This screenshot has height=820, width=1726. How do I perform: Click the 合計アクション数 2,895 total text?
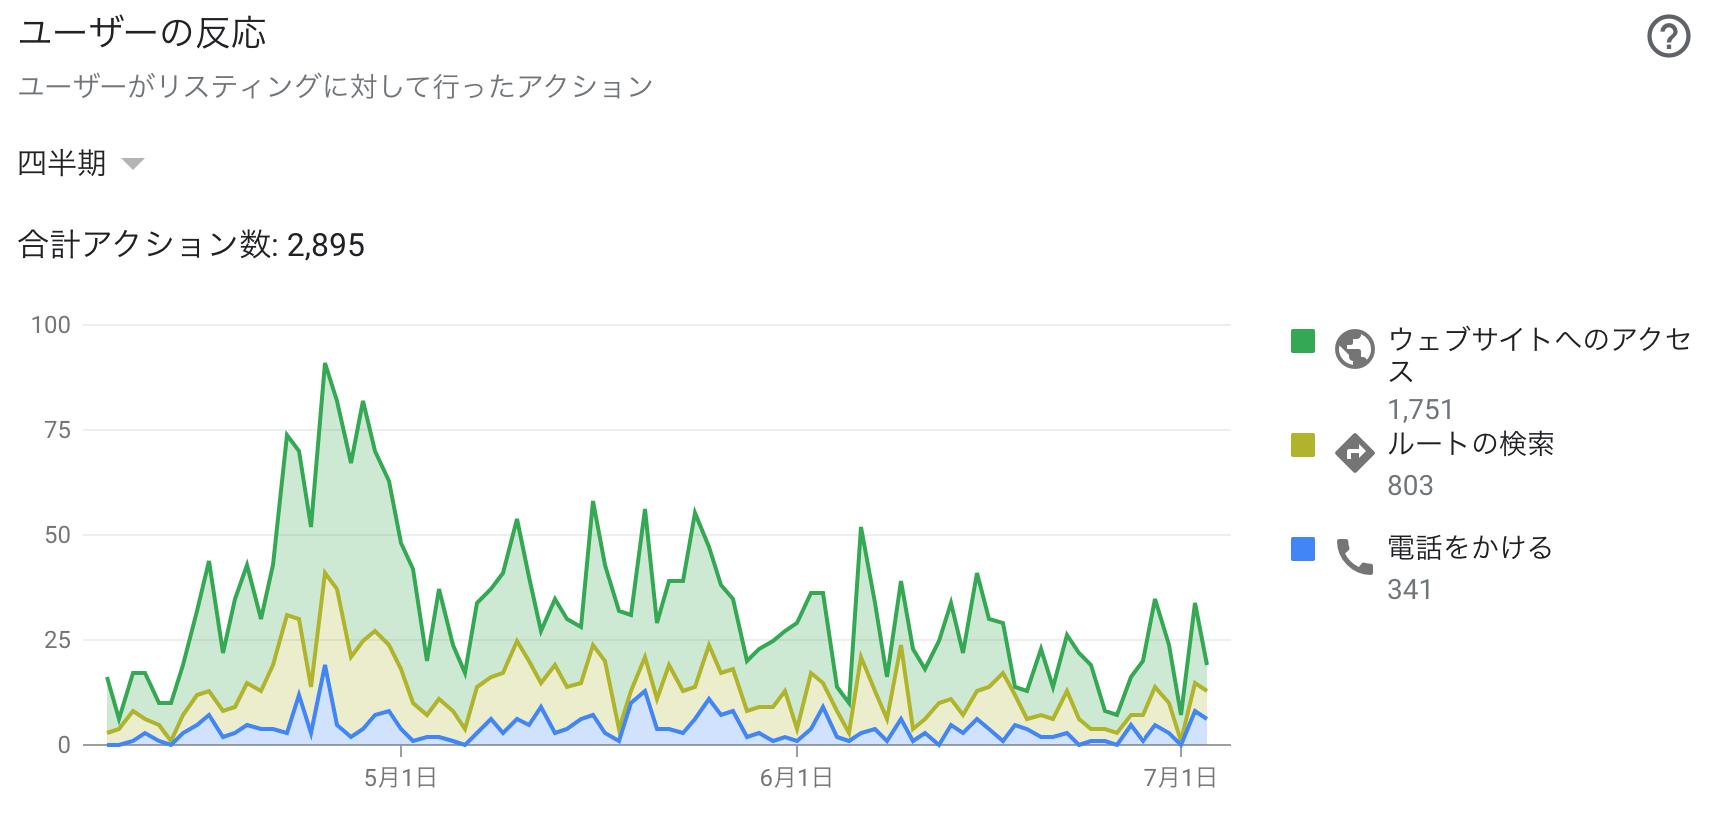click(191, 245)
